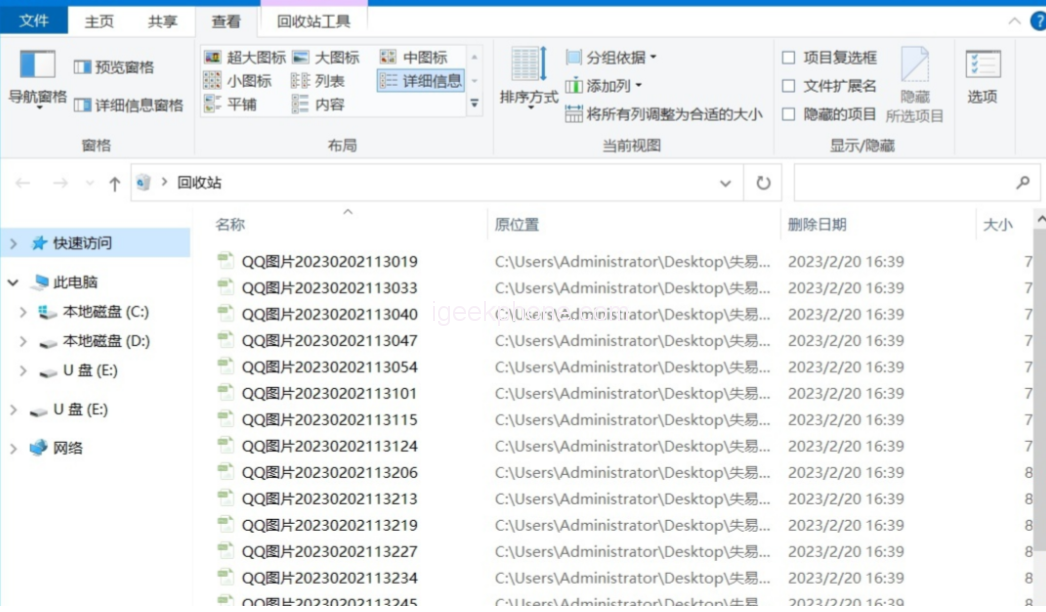The height and width of the screenshot is (612, 1046).
Task: Enable the 项目复选框 checkbox
Action: tap(789, 58)
